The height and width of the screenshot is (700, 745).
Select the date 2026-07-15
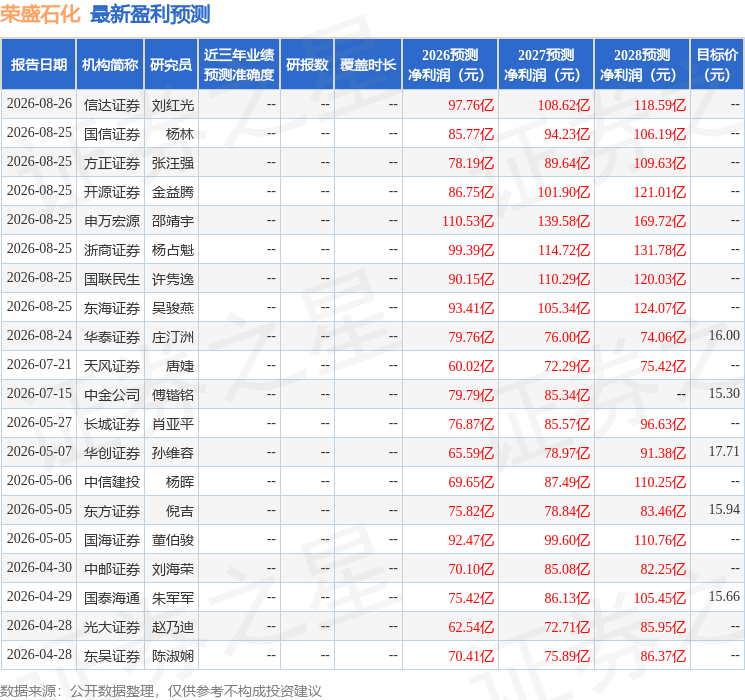pyautogui.click(x=39, y=393)
